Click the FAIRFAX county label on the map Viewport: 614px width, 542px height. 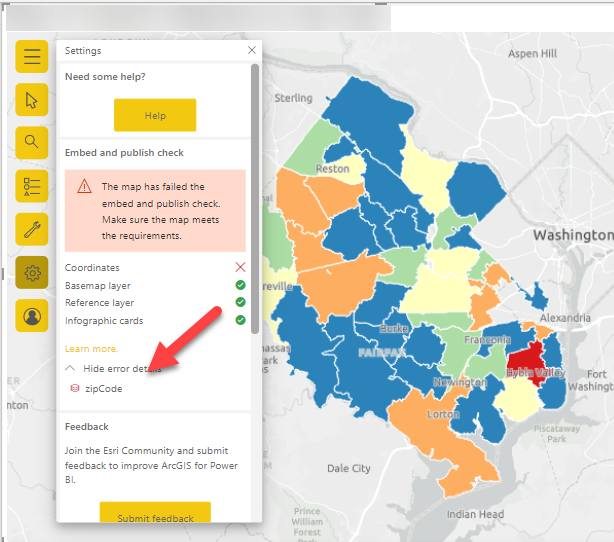382,353
